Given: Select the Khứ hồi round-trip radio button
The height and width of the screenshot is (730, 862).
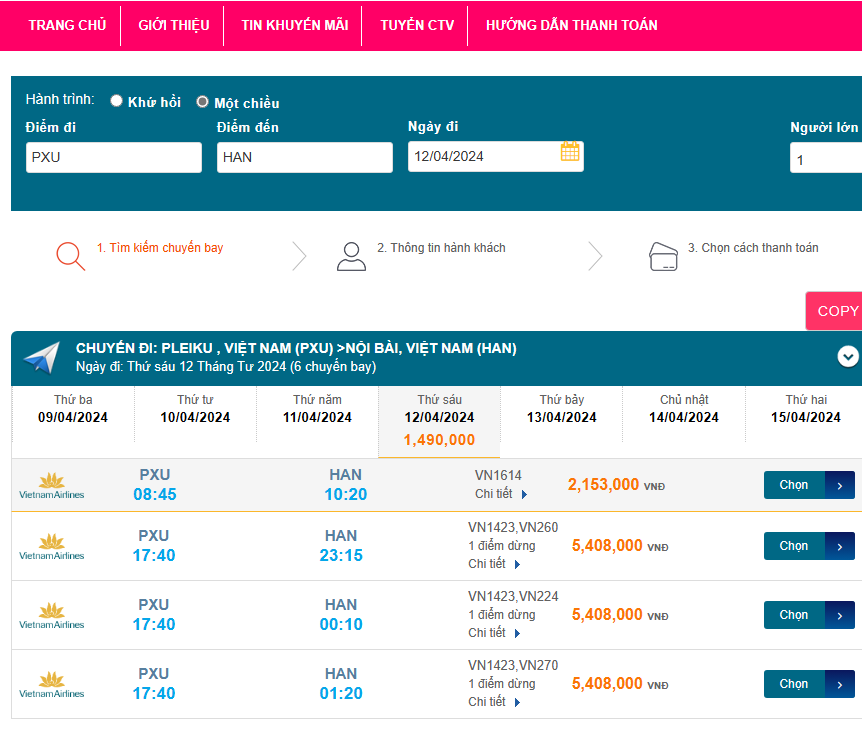Looking at the screenshot, I should coord(117,101).
